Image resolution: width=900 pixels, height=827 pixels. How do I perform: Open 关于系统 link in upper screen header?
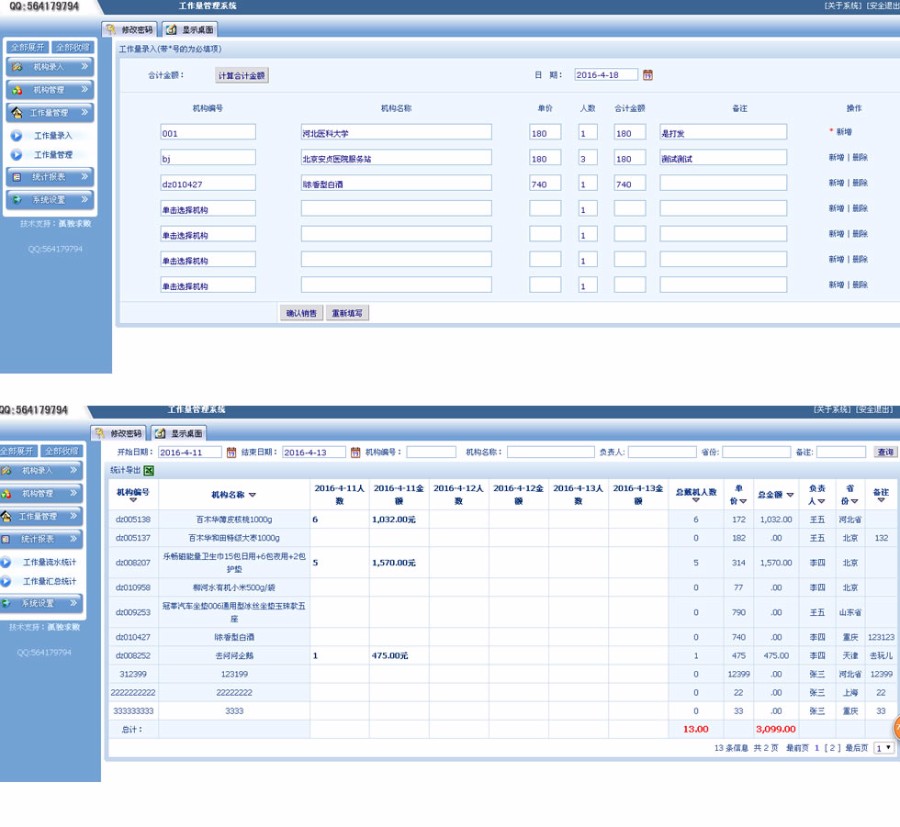pos(843,6)
